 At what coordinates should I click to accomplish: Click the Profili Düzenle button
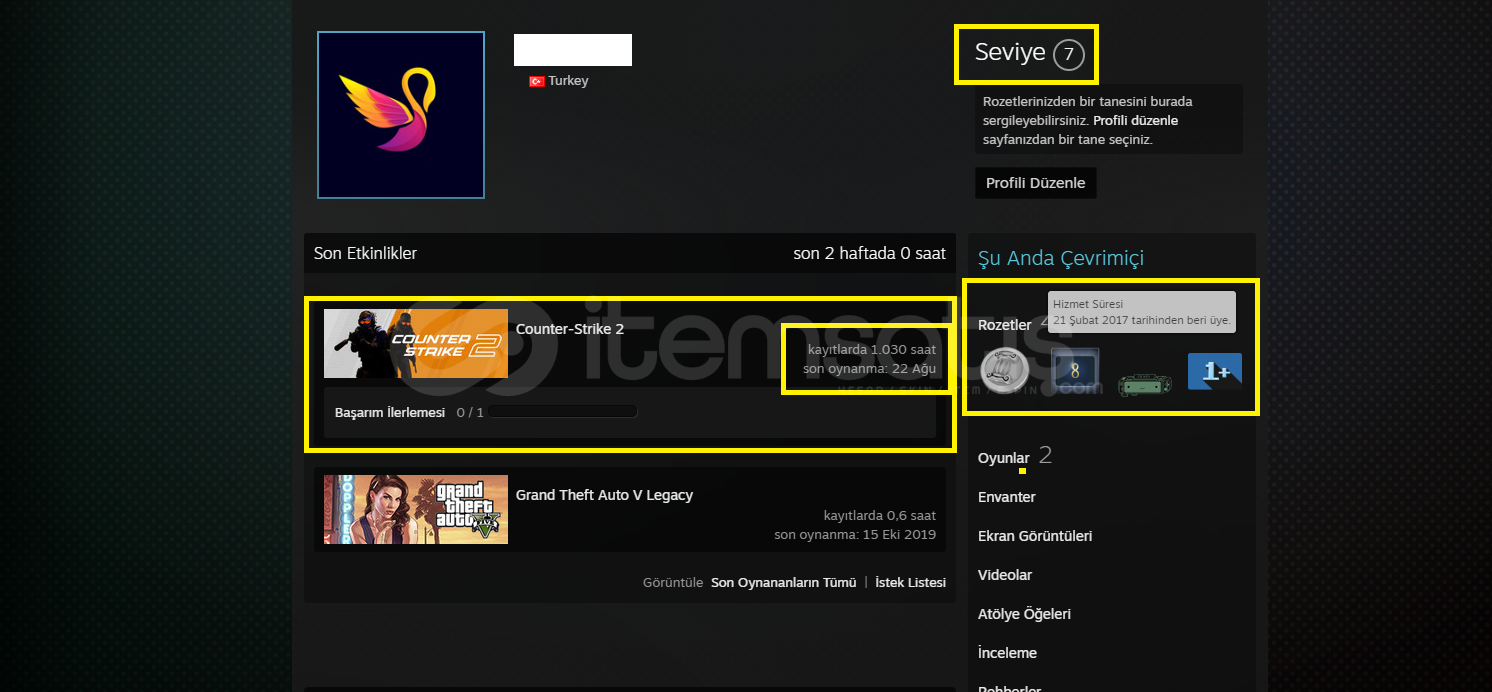(x=1036, y=183)
